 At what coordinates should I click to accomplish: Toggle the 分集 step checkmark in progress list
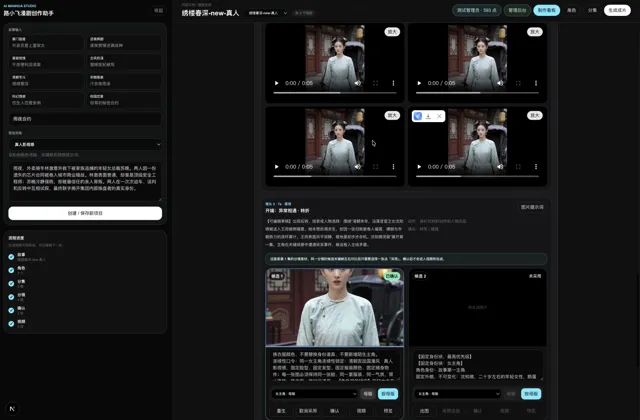(11, 284)
